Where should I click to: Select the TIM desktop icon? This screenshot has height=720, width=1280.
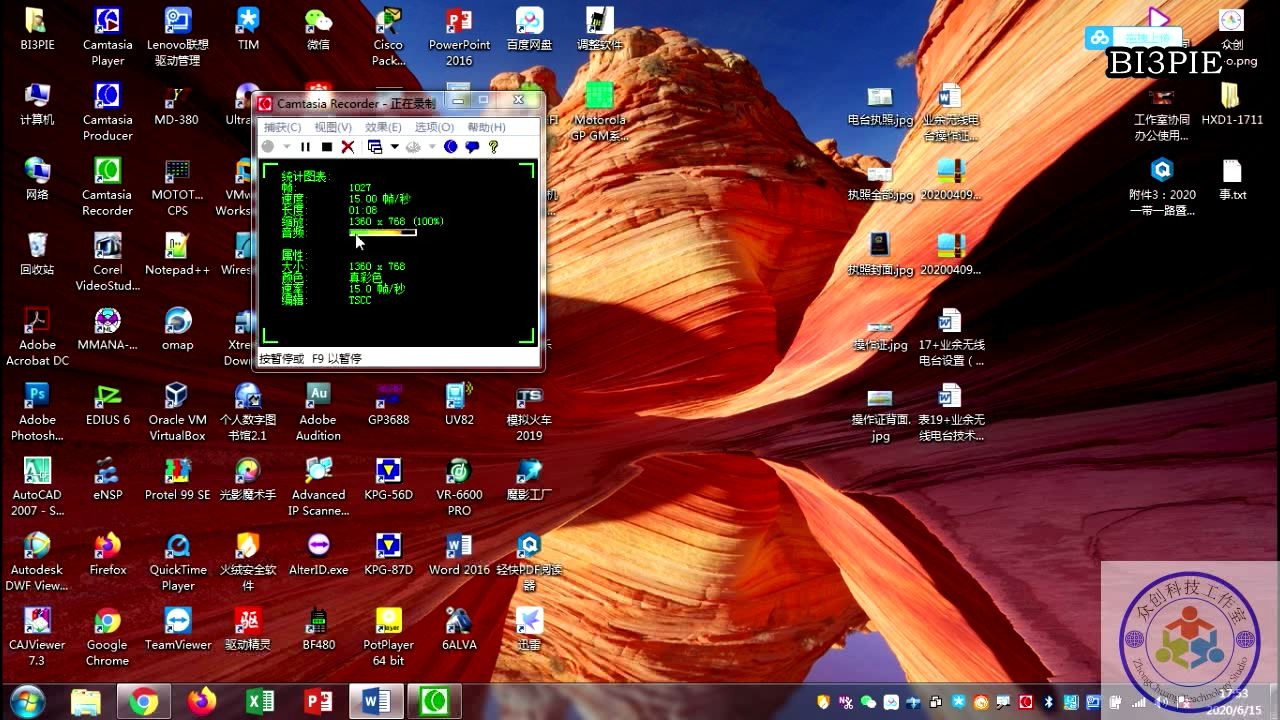click(x=248, y=29)
